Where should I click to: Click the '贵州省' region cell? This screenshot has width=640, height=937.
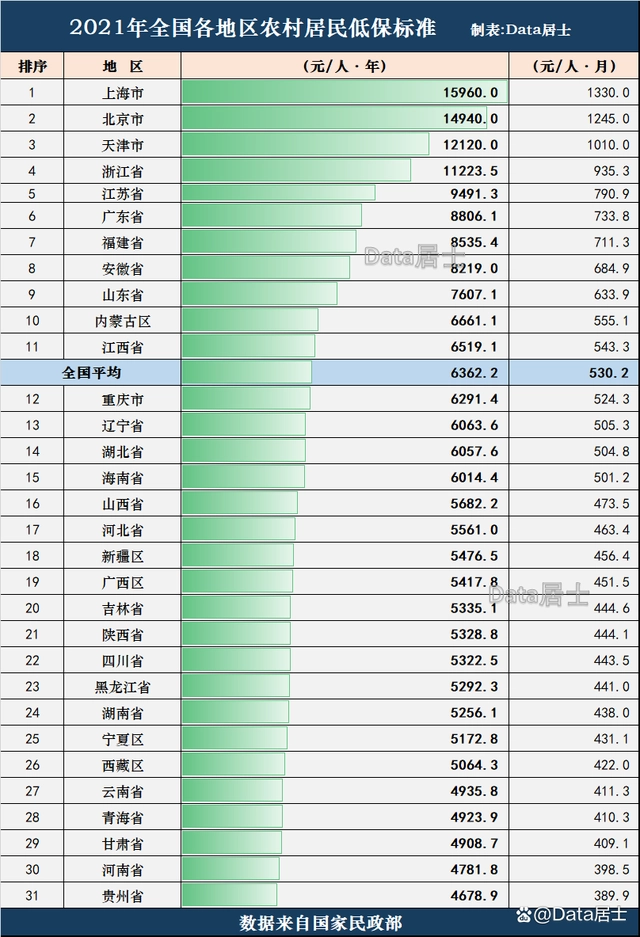click(123, 896)
